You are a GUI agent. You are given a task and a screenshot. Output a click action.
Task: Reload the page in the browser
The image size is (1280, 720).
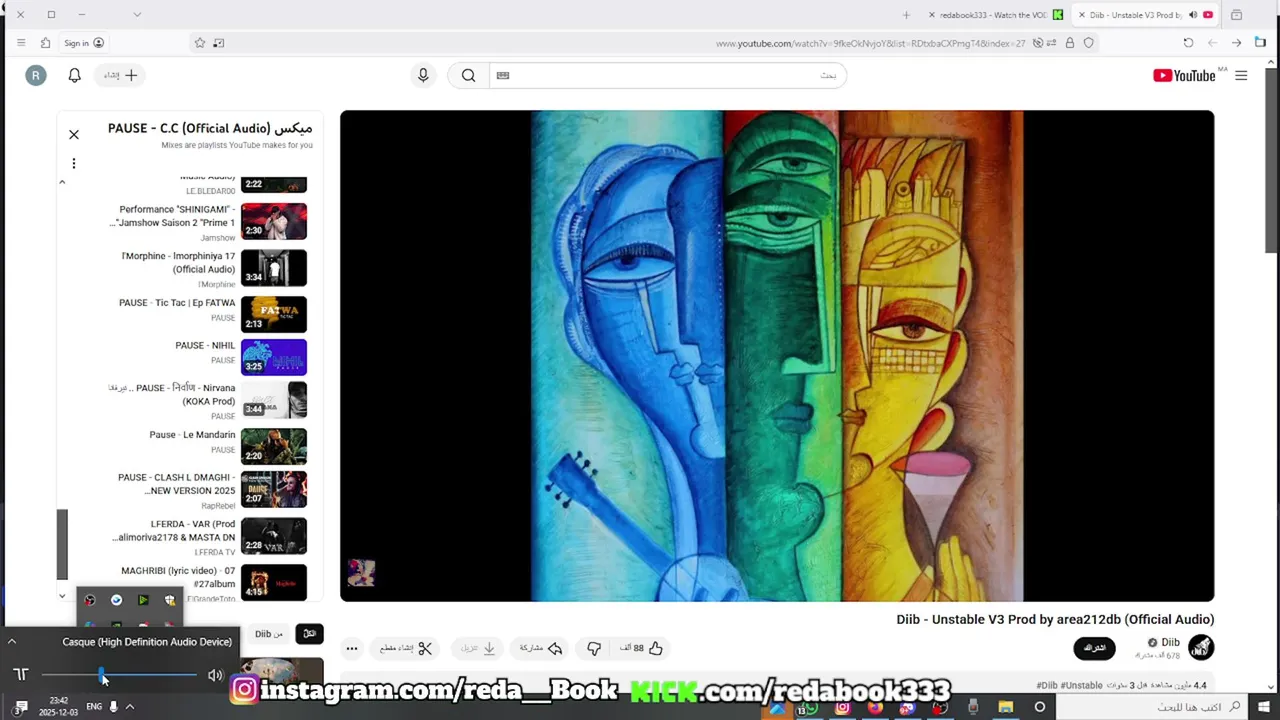click(x=1188, y=43)
